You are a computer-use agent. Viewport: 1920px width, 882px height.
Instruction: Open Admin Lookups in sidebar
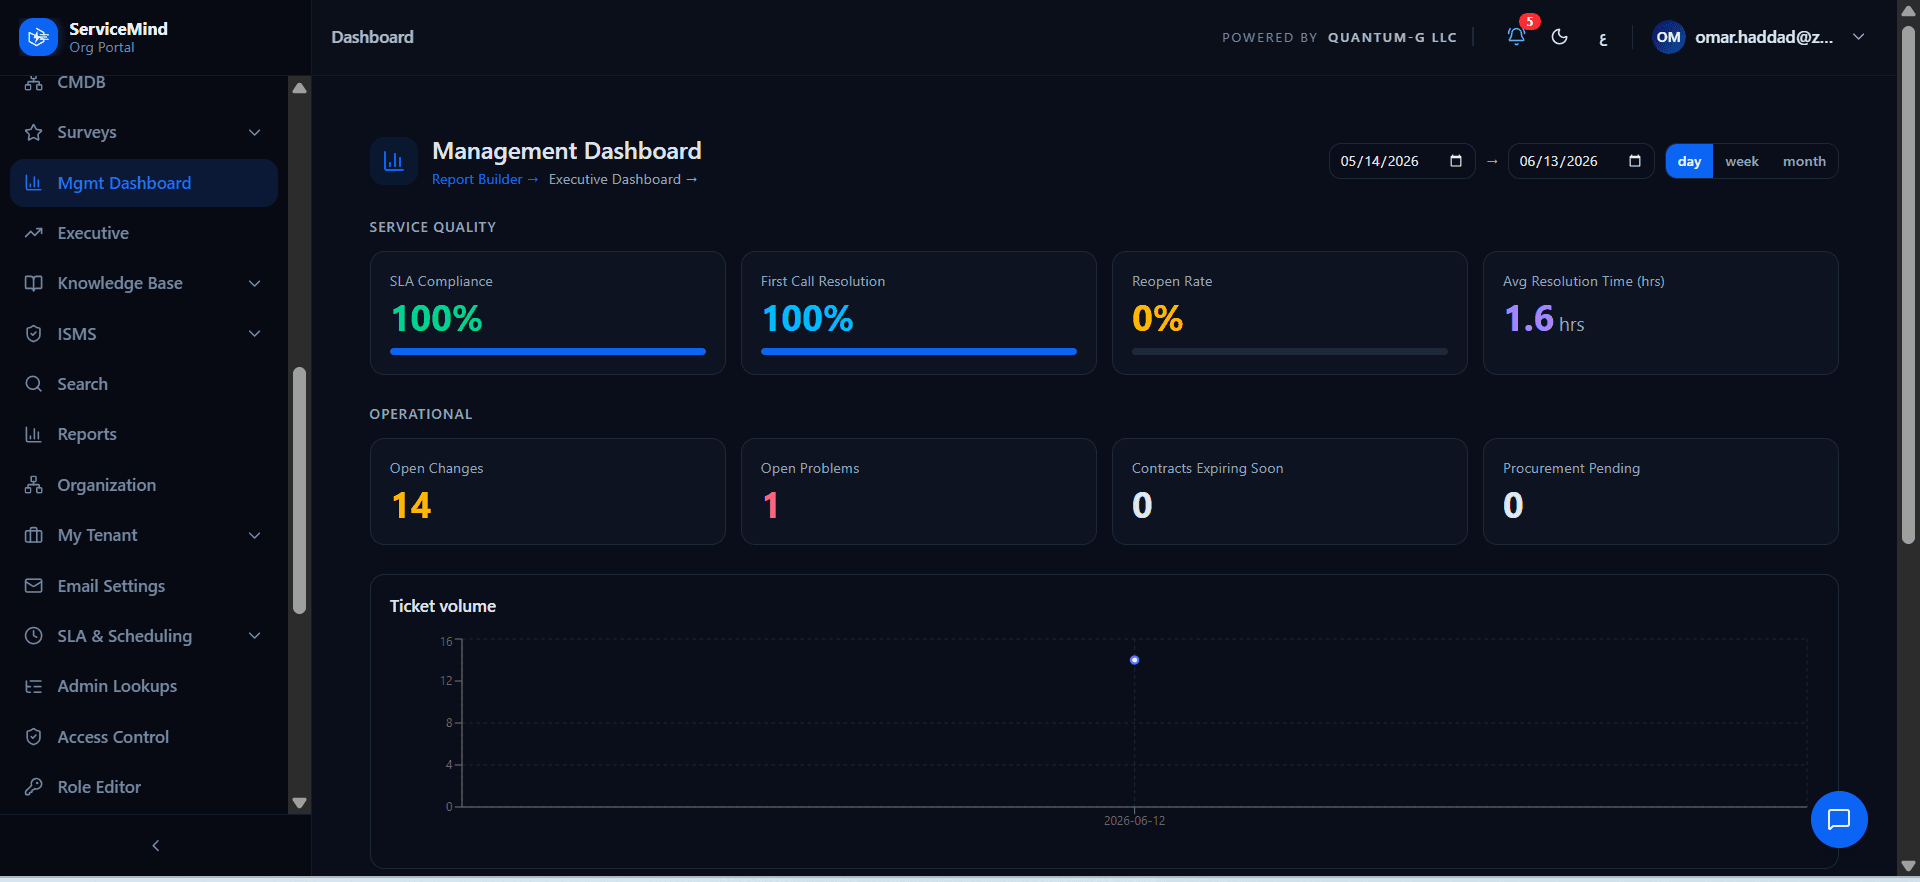click(x=144, y=686)
